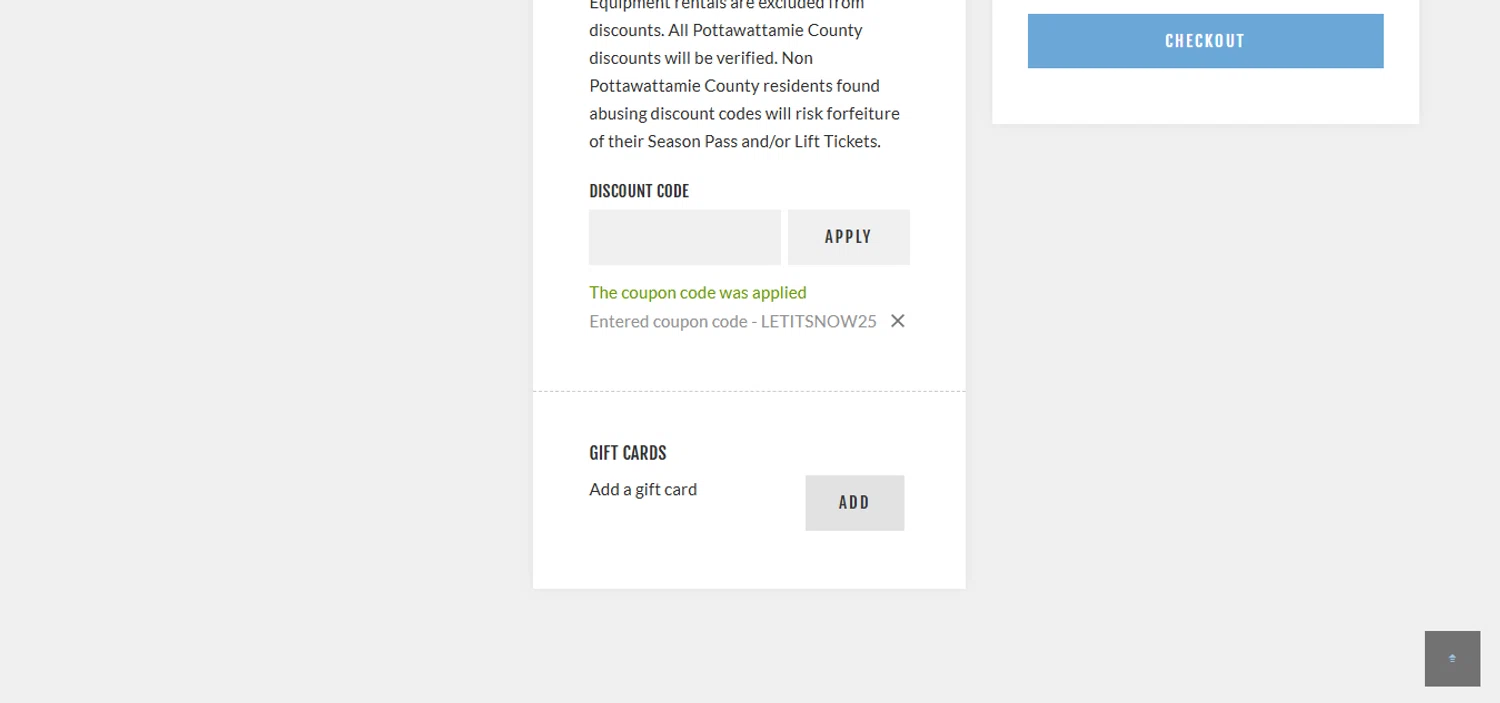This screenshot has width=1500, height=703.
Task: Click the dashed divider above Gift Cards
Action: [749, 391]
